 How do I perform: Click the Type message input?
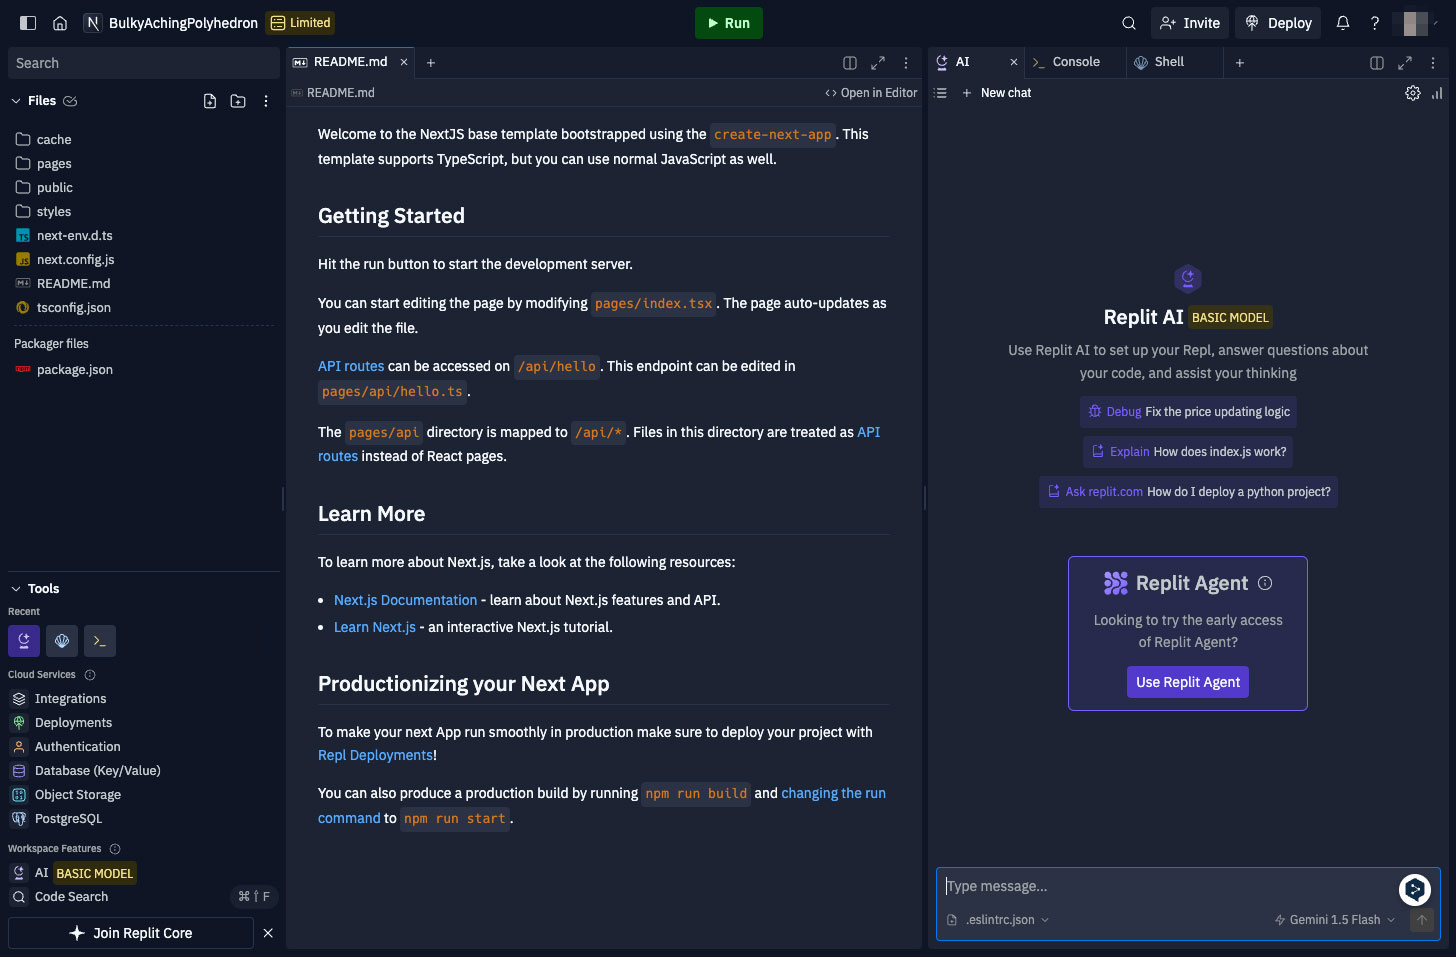1168,887
